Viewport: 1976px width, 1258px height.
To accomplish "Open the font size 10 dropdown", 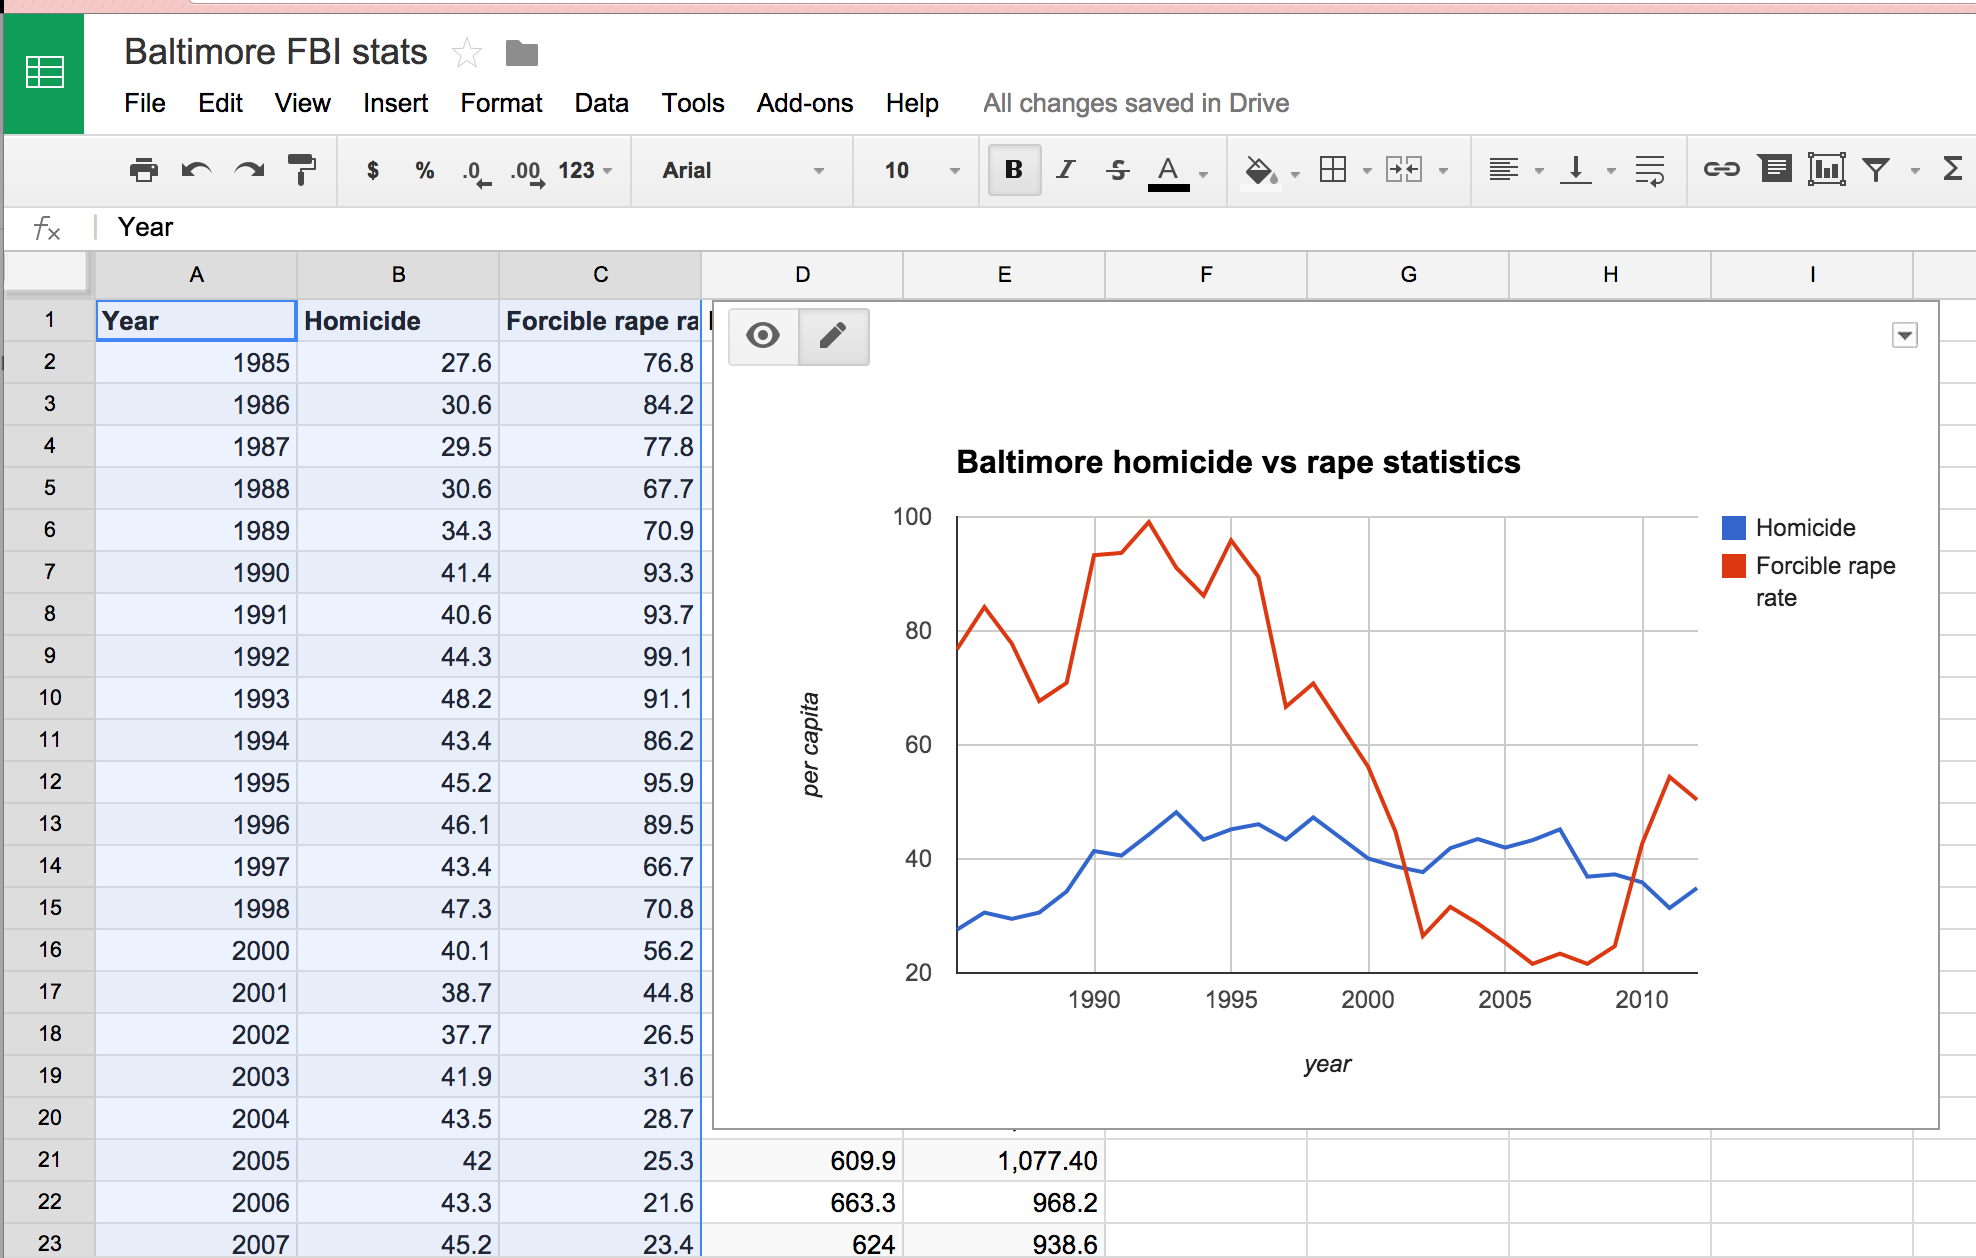I will 920,170.
